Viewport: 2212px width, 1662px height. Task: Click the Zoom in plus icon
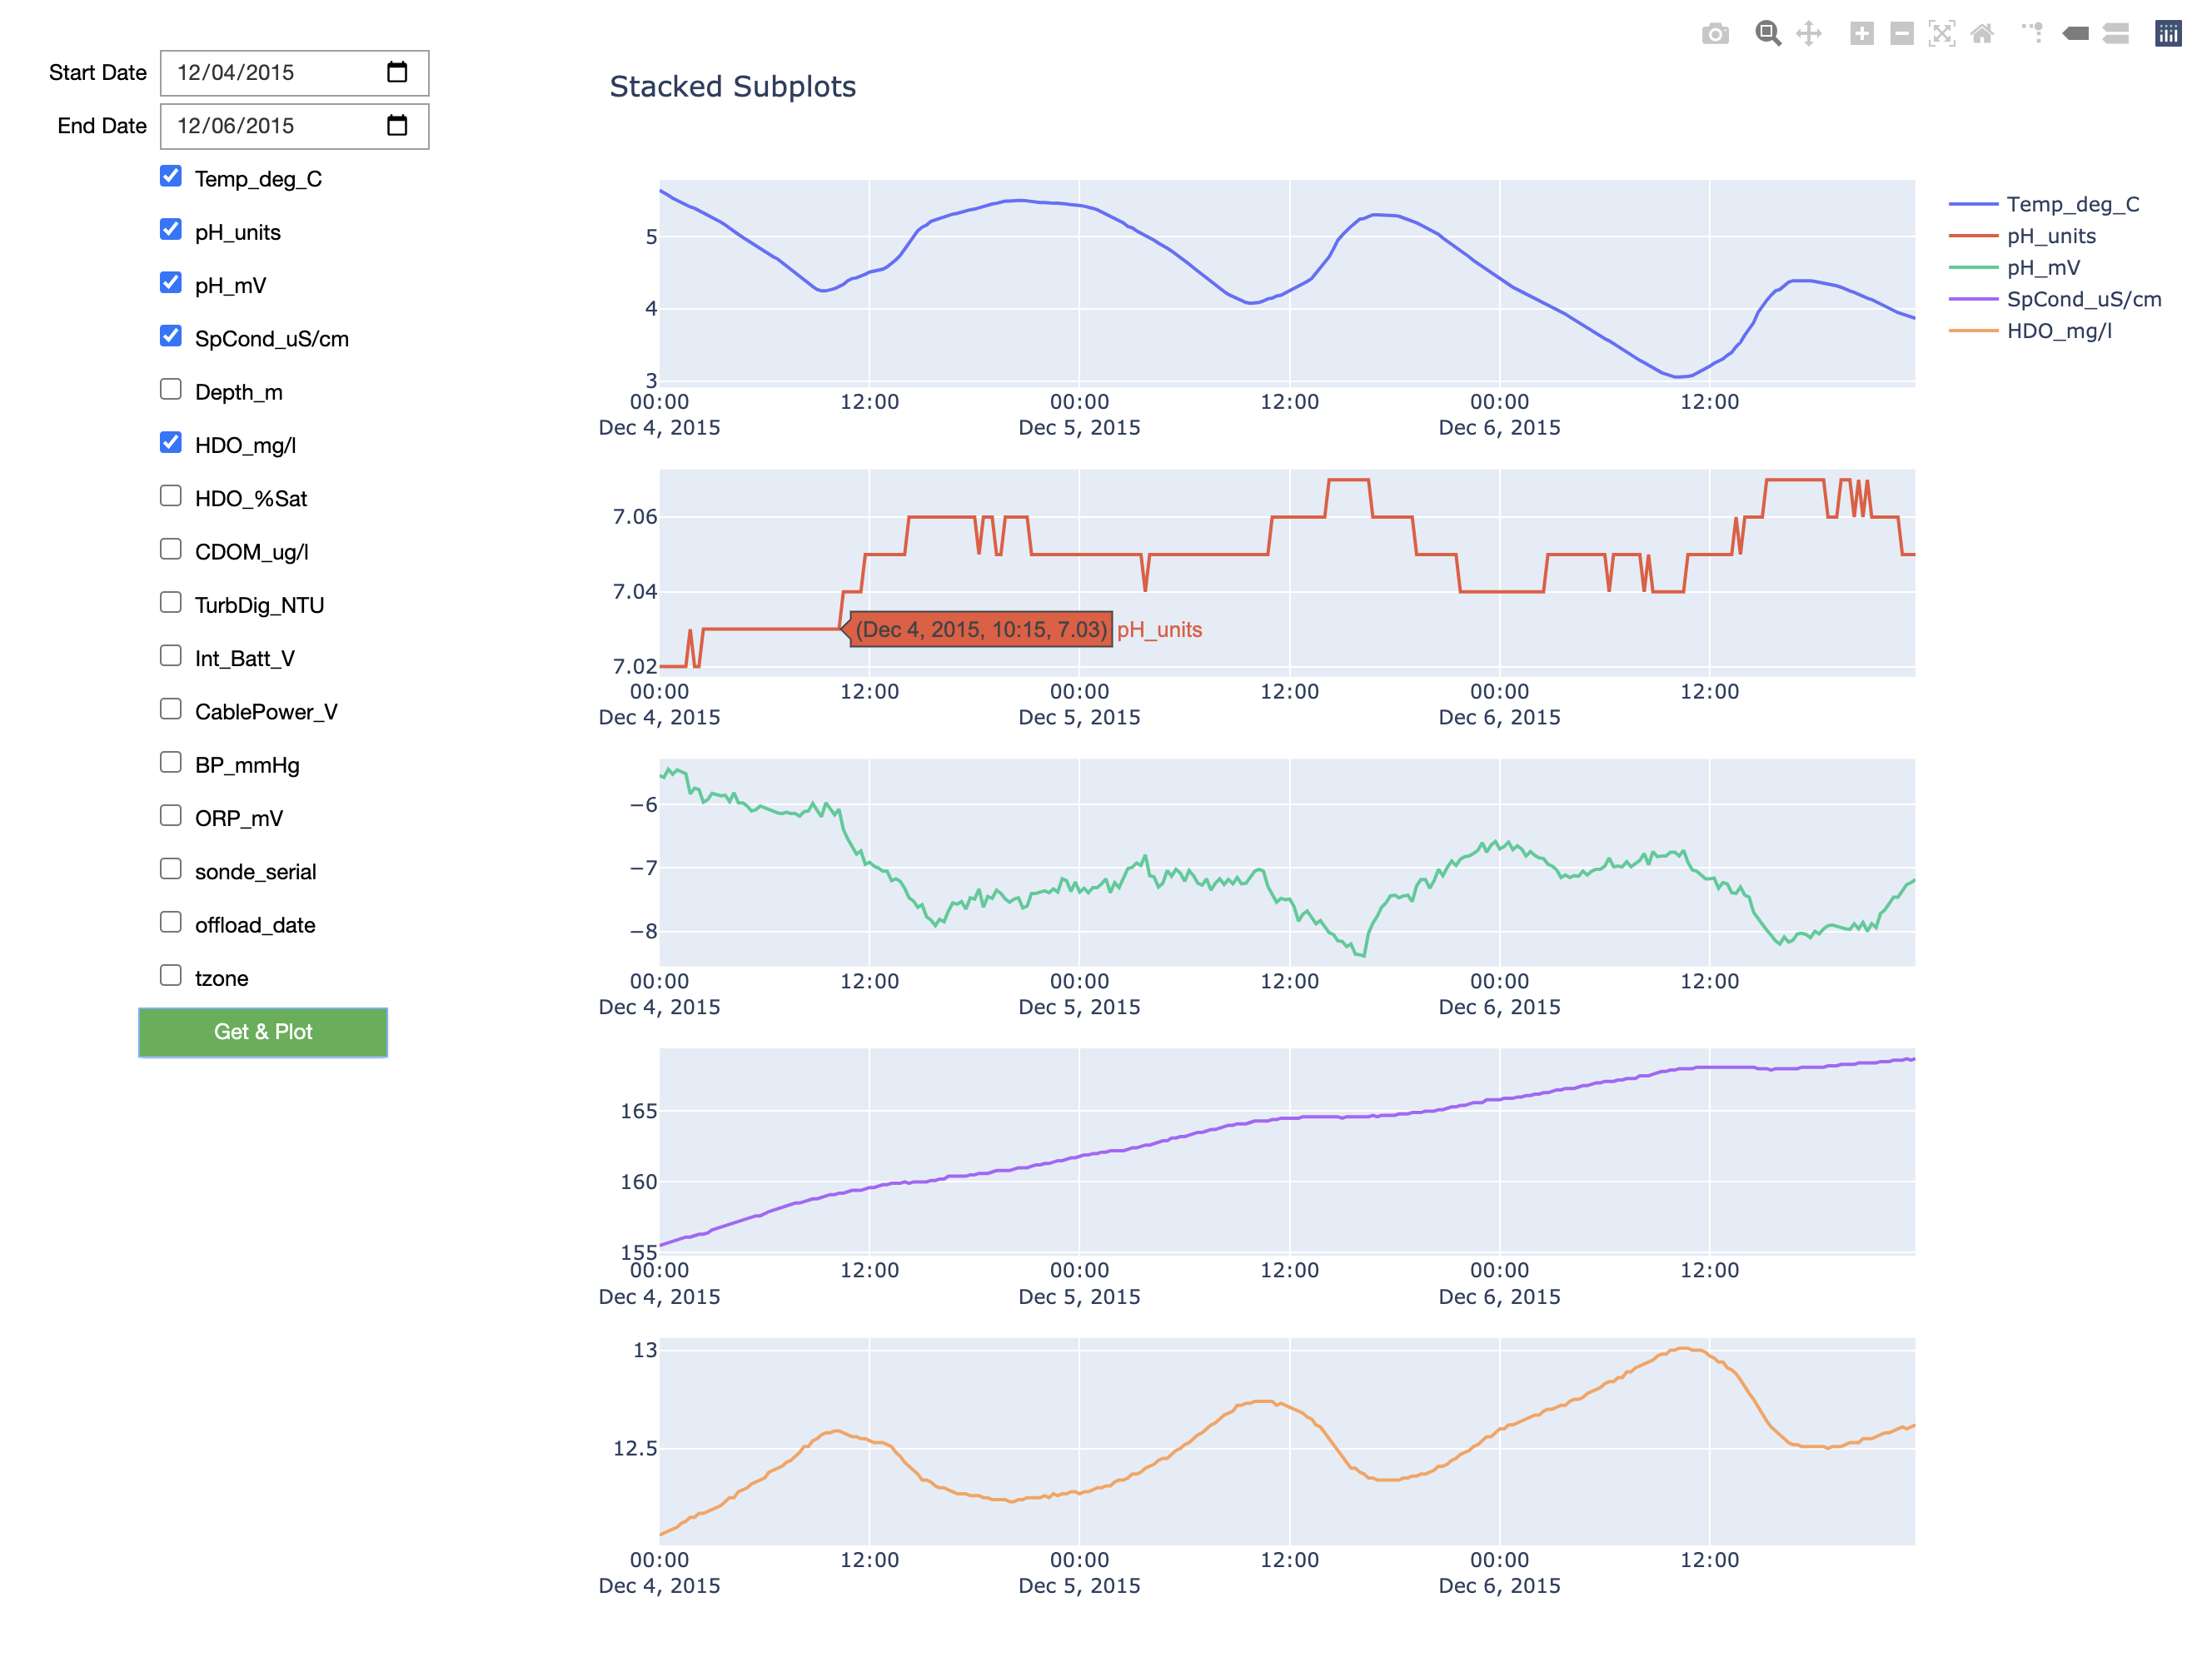coord(1861,34)
